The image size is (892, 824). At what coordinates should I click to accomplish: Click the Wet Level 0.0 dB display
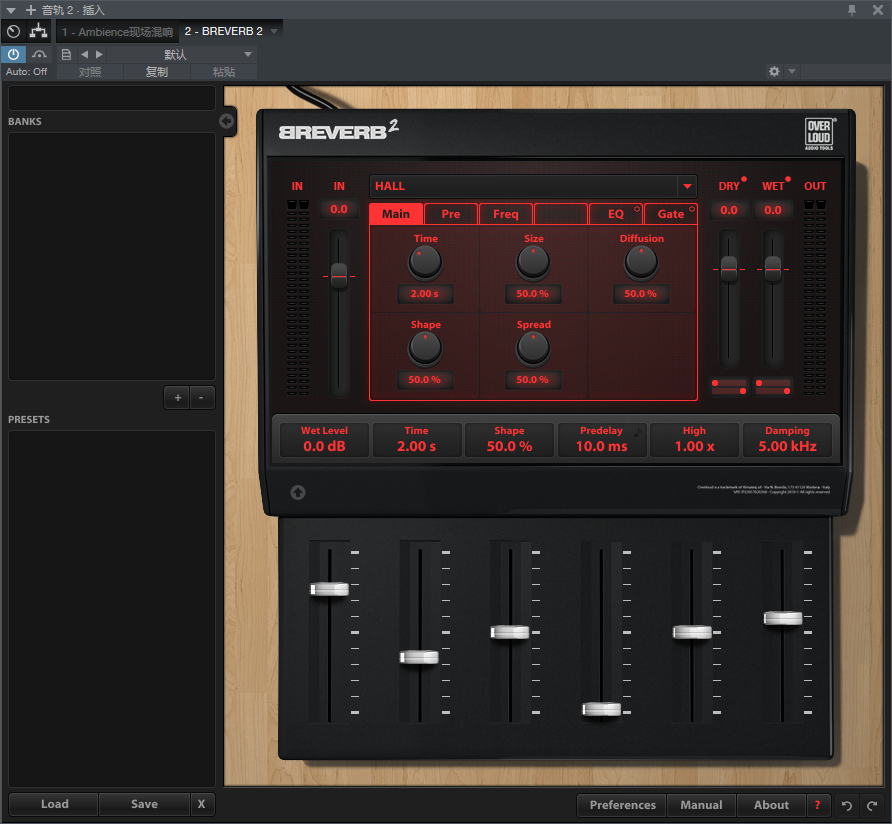(x=324, y=439)
